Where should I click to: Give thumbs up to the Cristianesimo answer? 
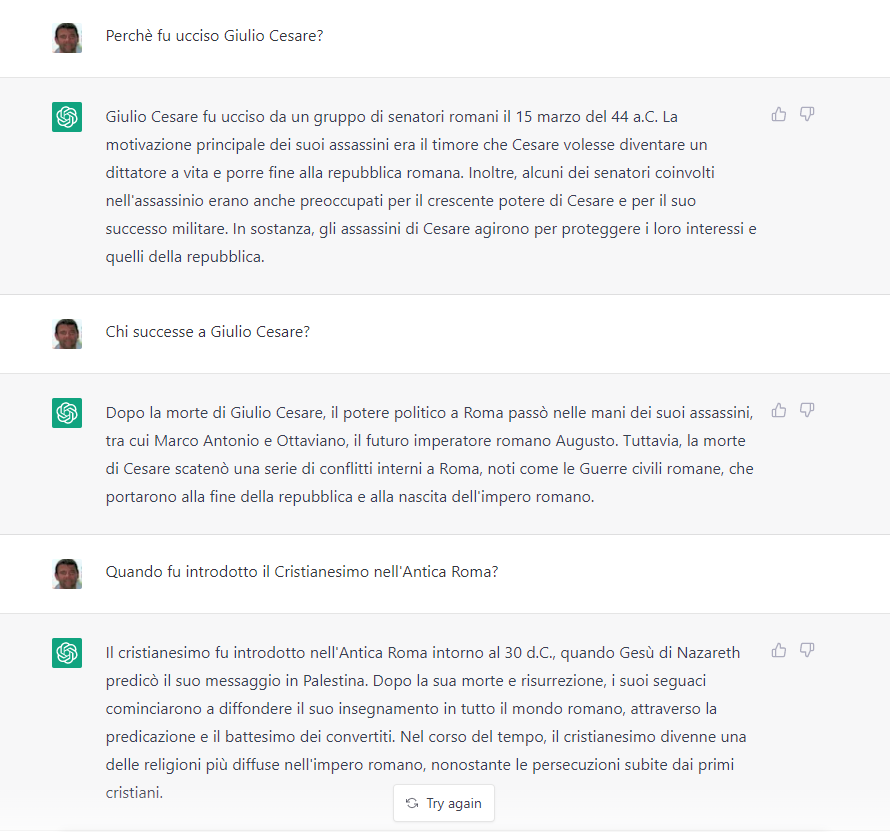779,651
